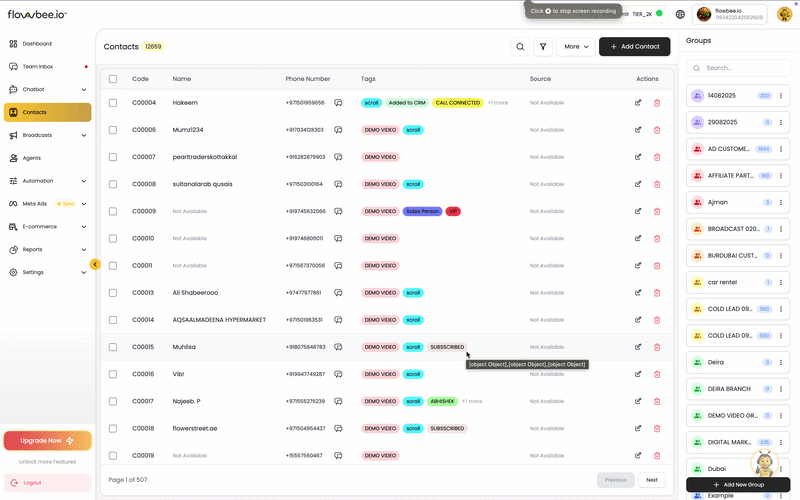Image resolution: width=800 pixels, height=500 pixels.
Task: Click the edit icon for Mumz1234 row
Action: click(639, 130)
